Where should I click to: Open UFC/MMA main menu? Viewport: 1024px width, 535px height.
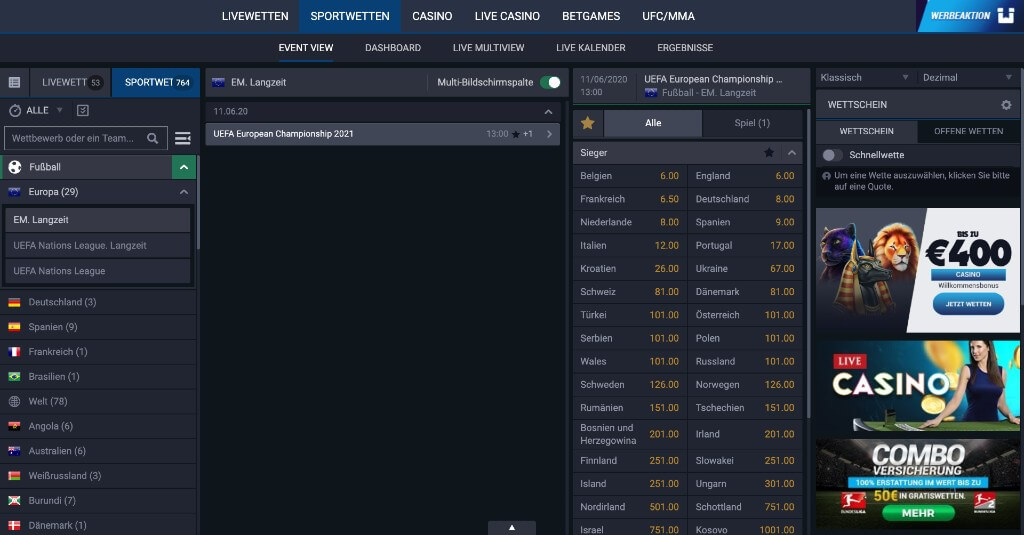point(668,16)
